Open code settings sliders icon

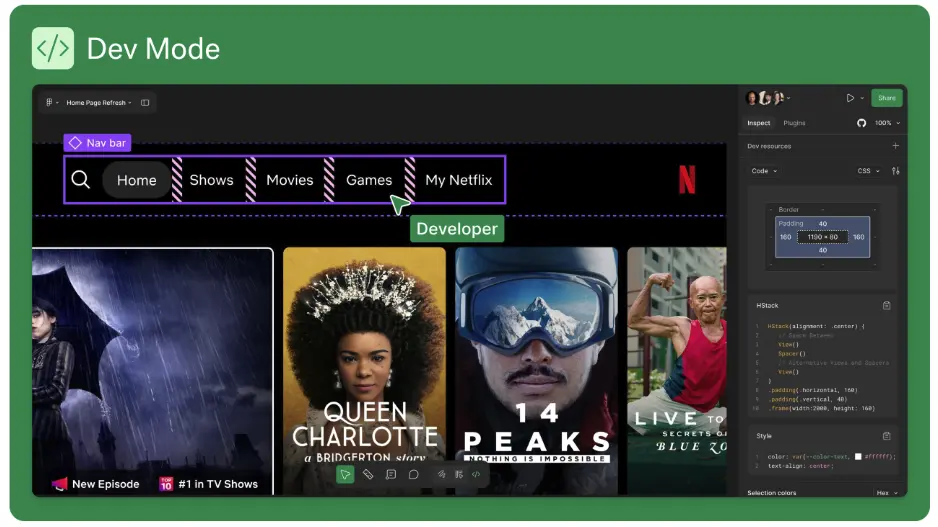[x=895, y=171]
